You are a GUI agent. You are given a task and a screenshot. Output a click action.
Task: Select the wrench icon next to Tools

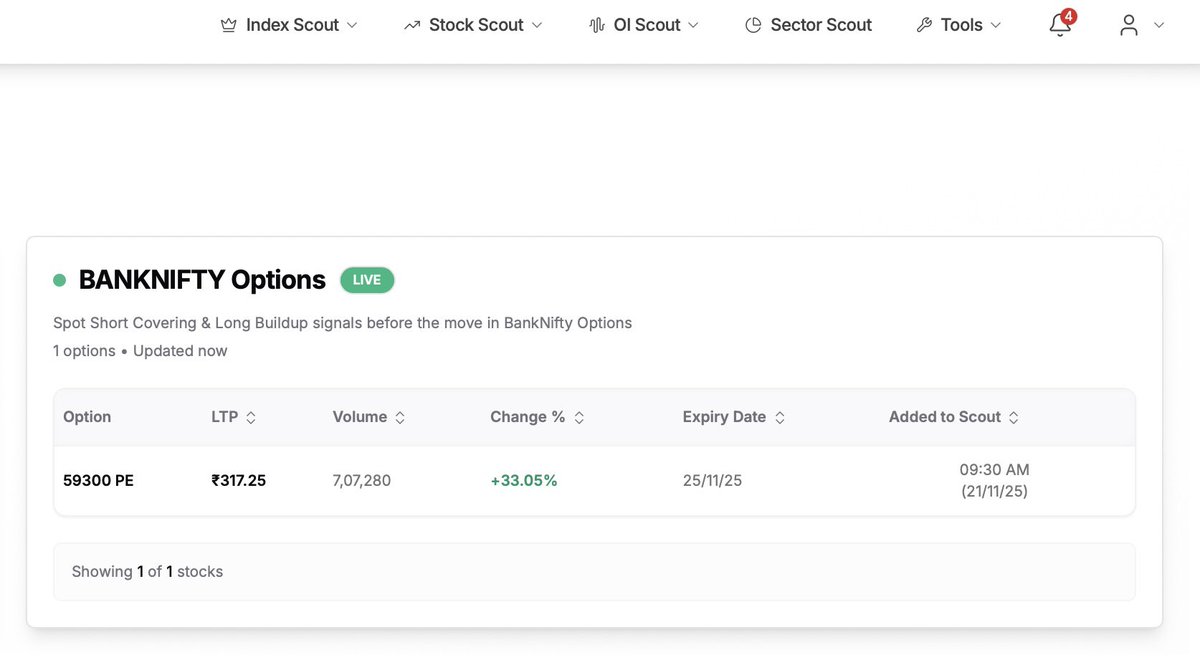(x=923, y=24)
